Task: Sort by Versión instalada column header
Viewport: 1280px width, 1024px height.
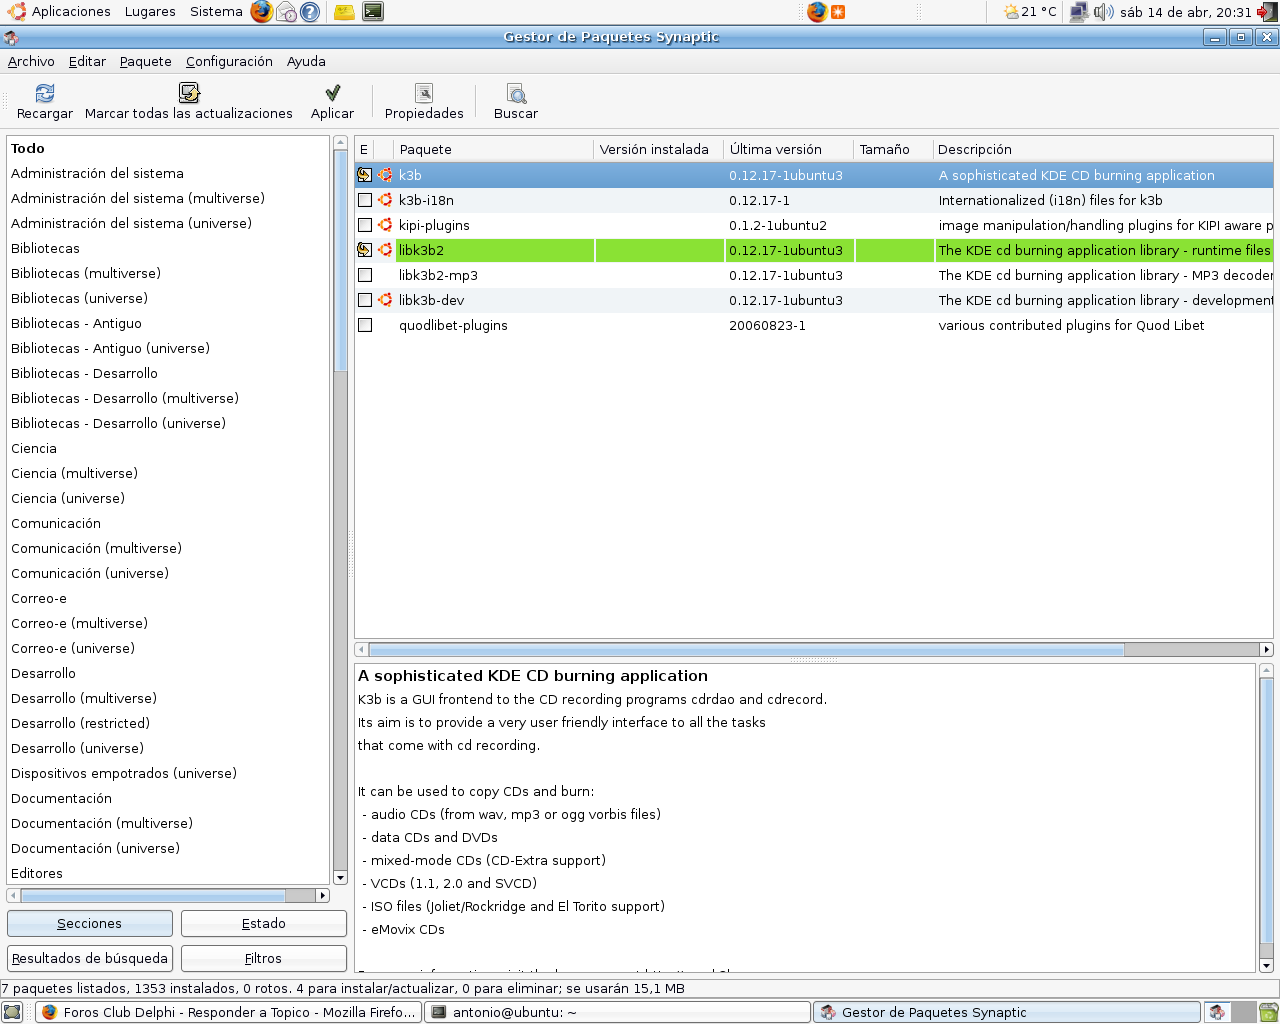Action: [659, 149]
